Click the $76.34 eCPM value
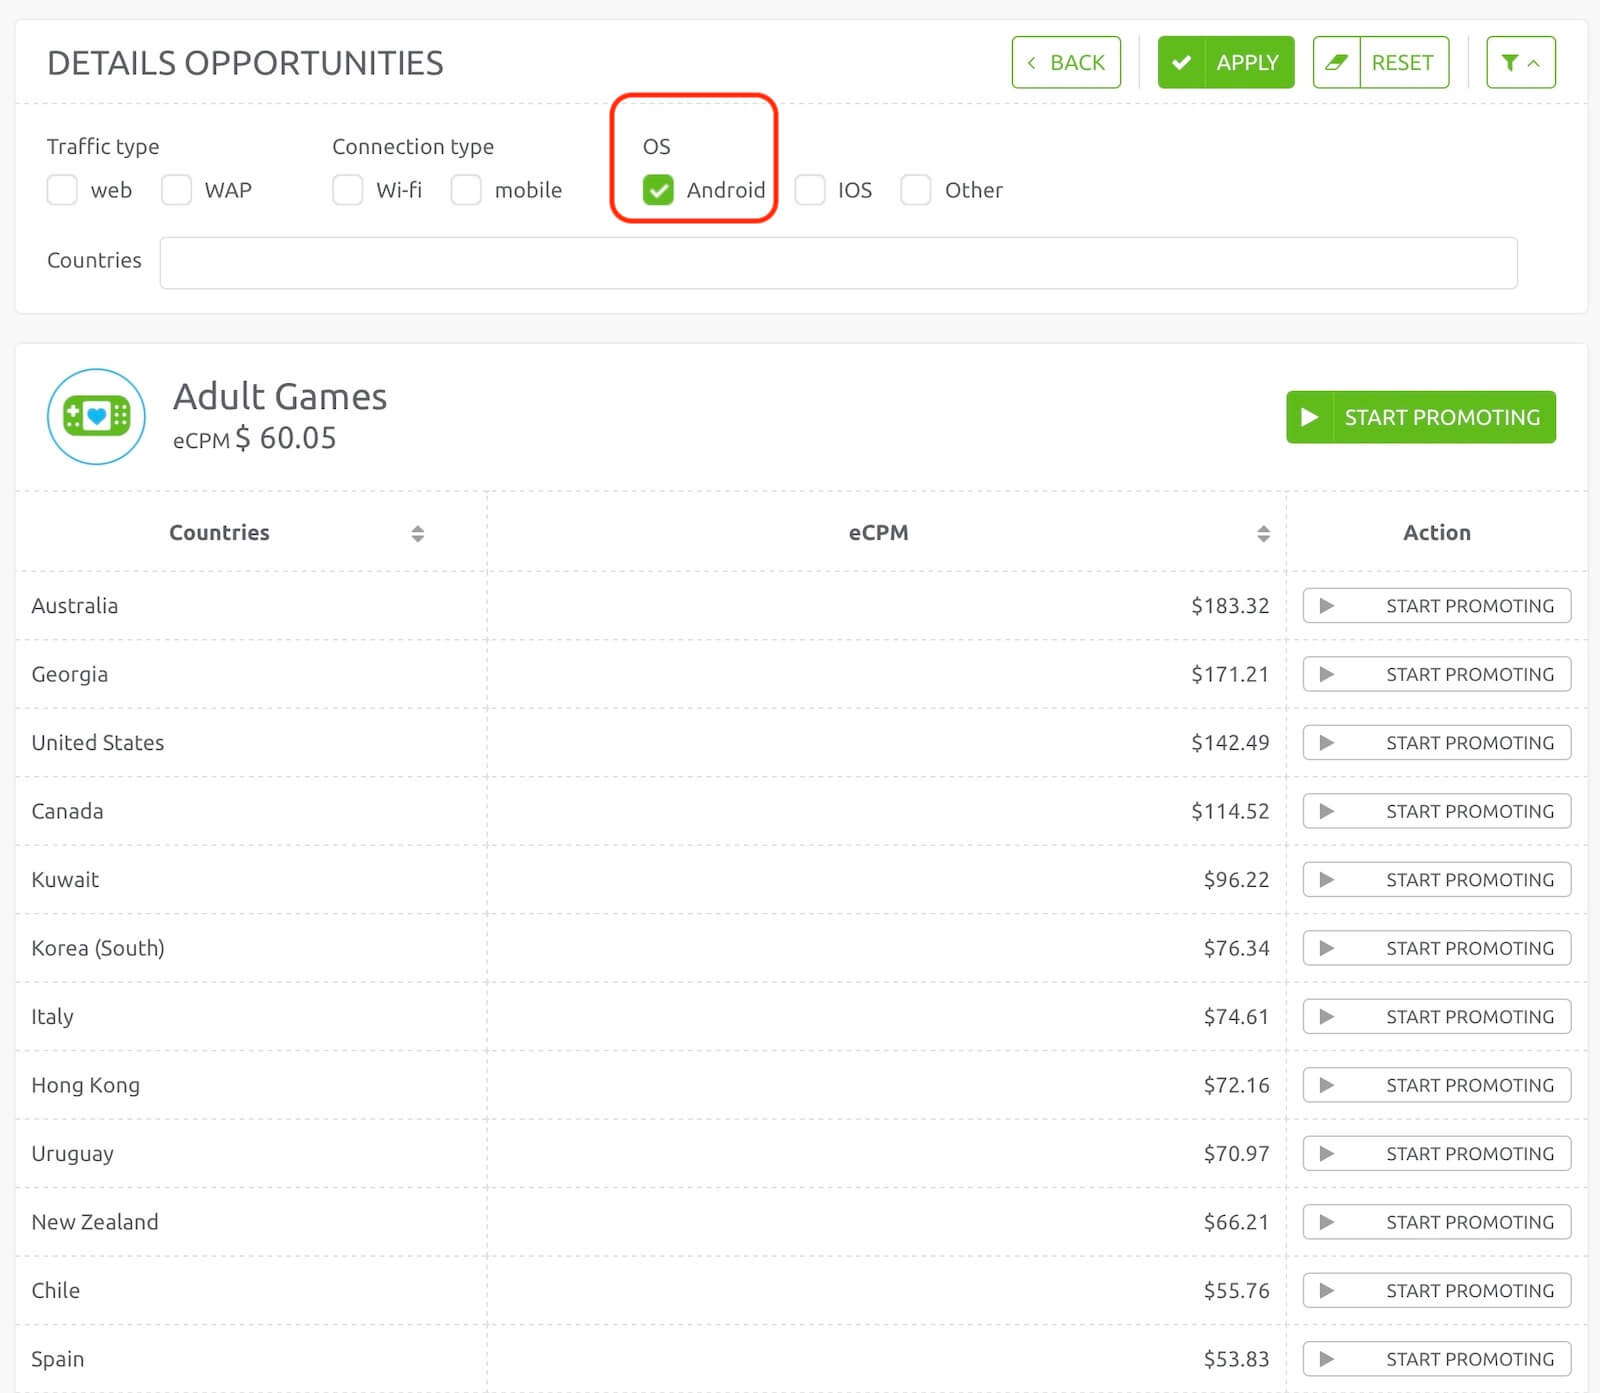Screen dimensions: 1600x1393 coord(1236,948)
